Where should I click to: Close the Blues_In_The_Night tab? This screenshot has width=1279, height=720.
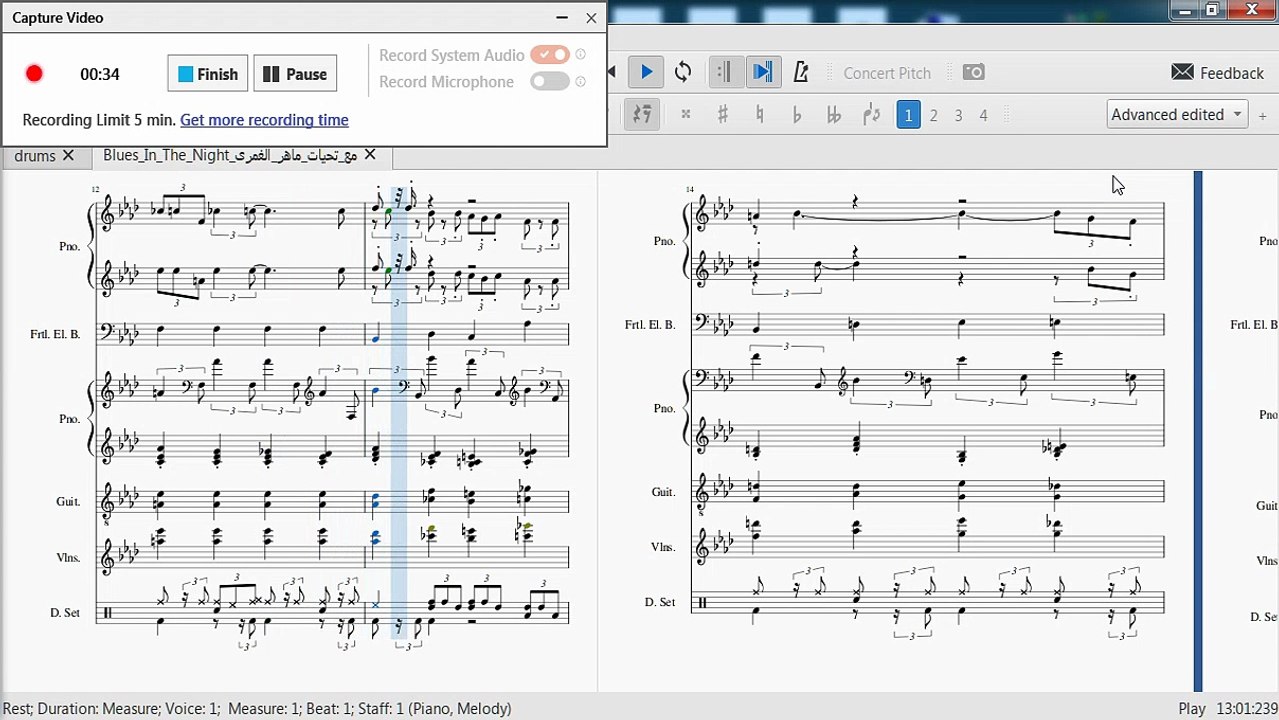pyautogui.click(x=370, y=154)
